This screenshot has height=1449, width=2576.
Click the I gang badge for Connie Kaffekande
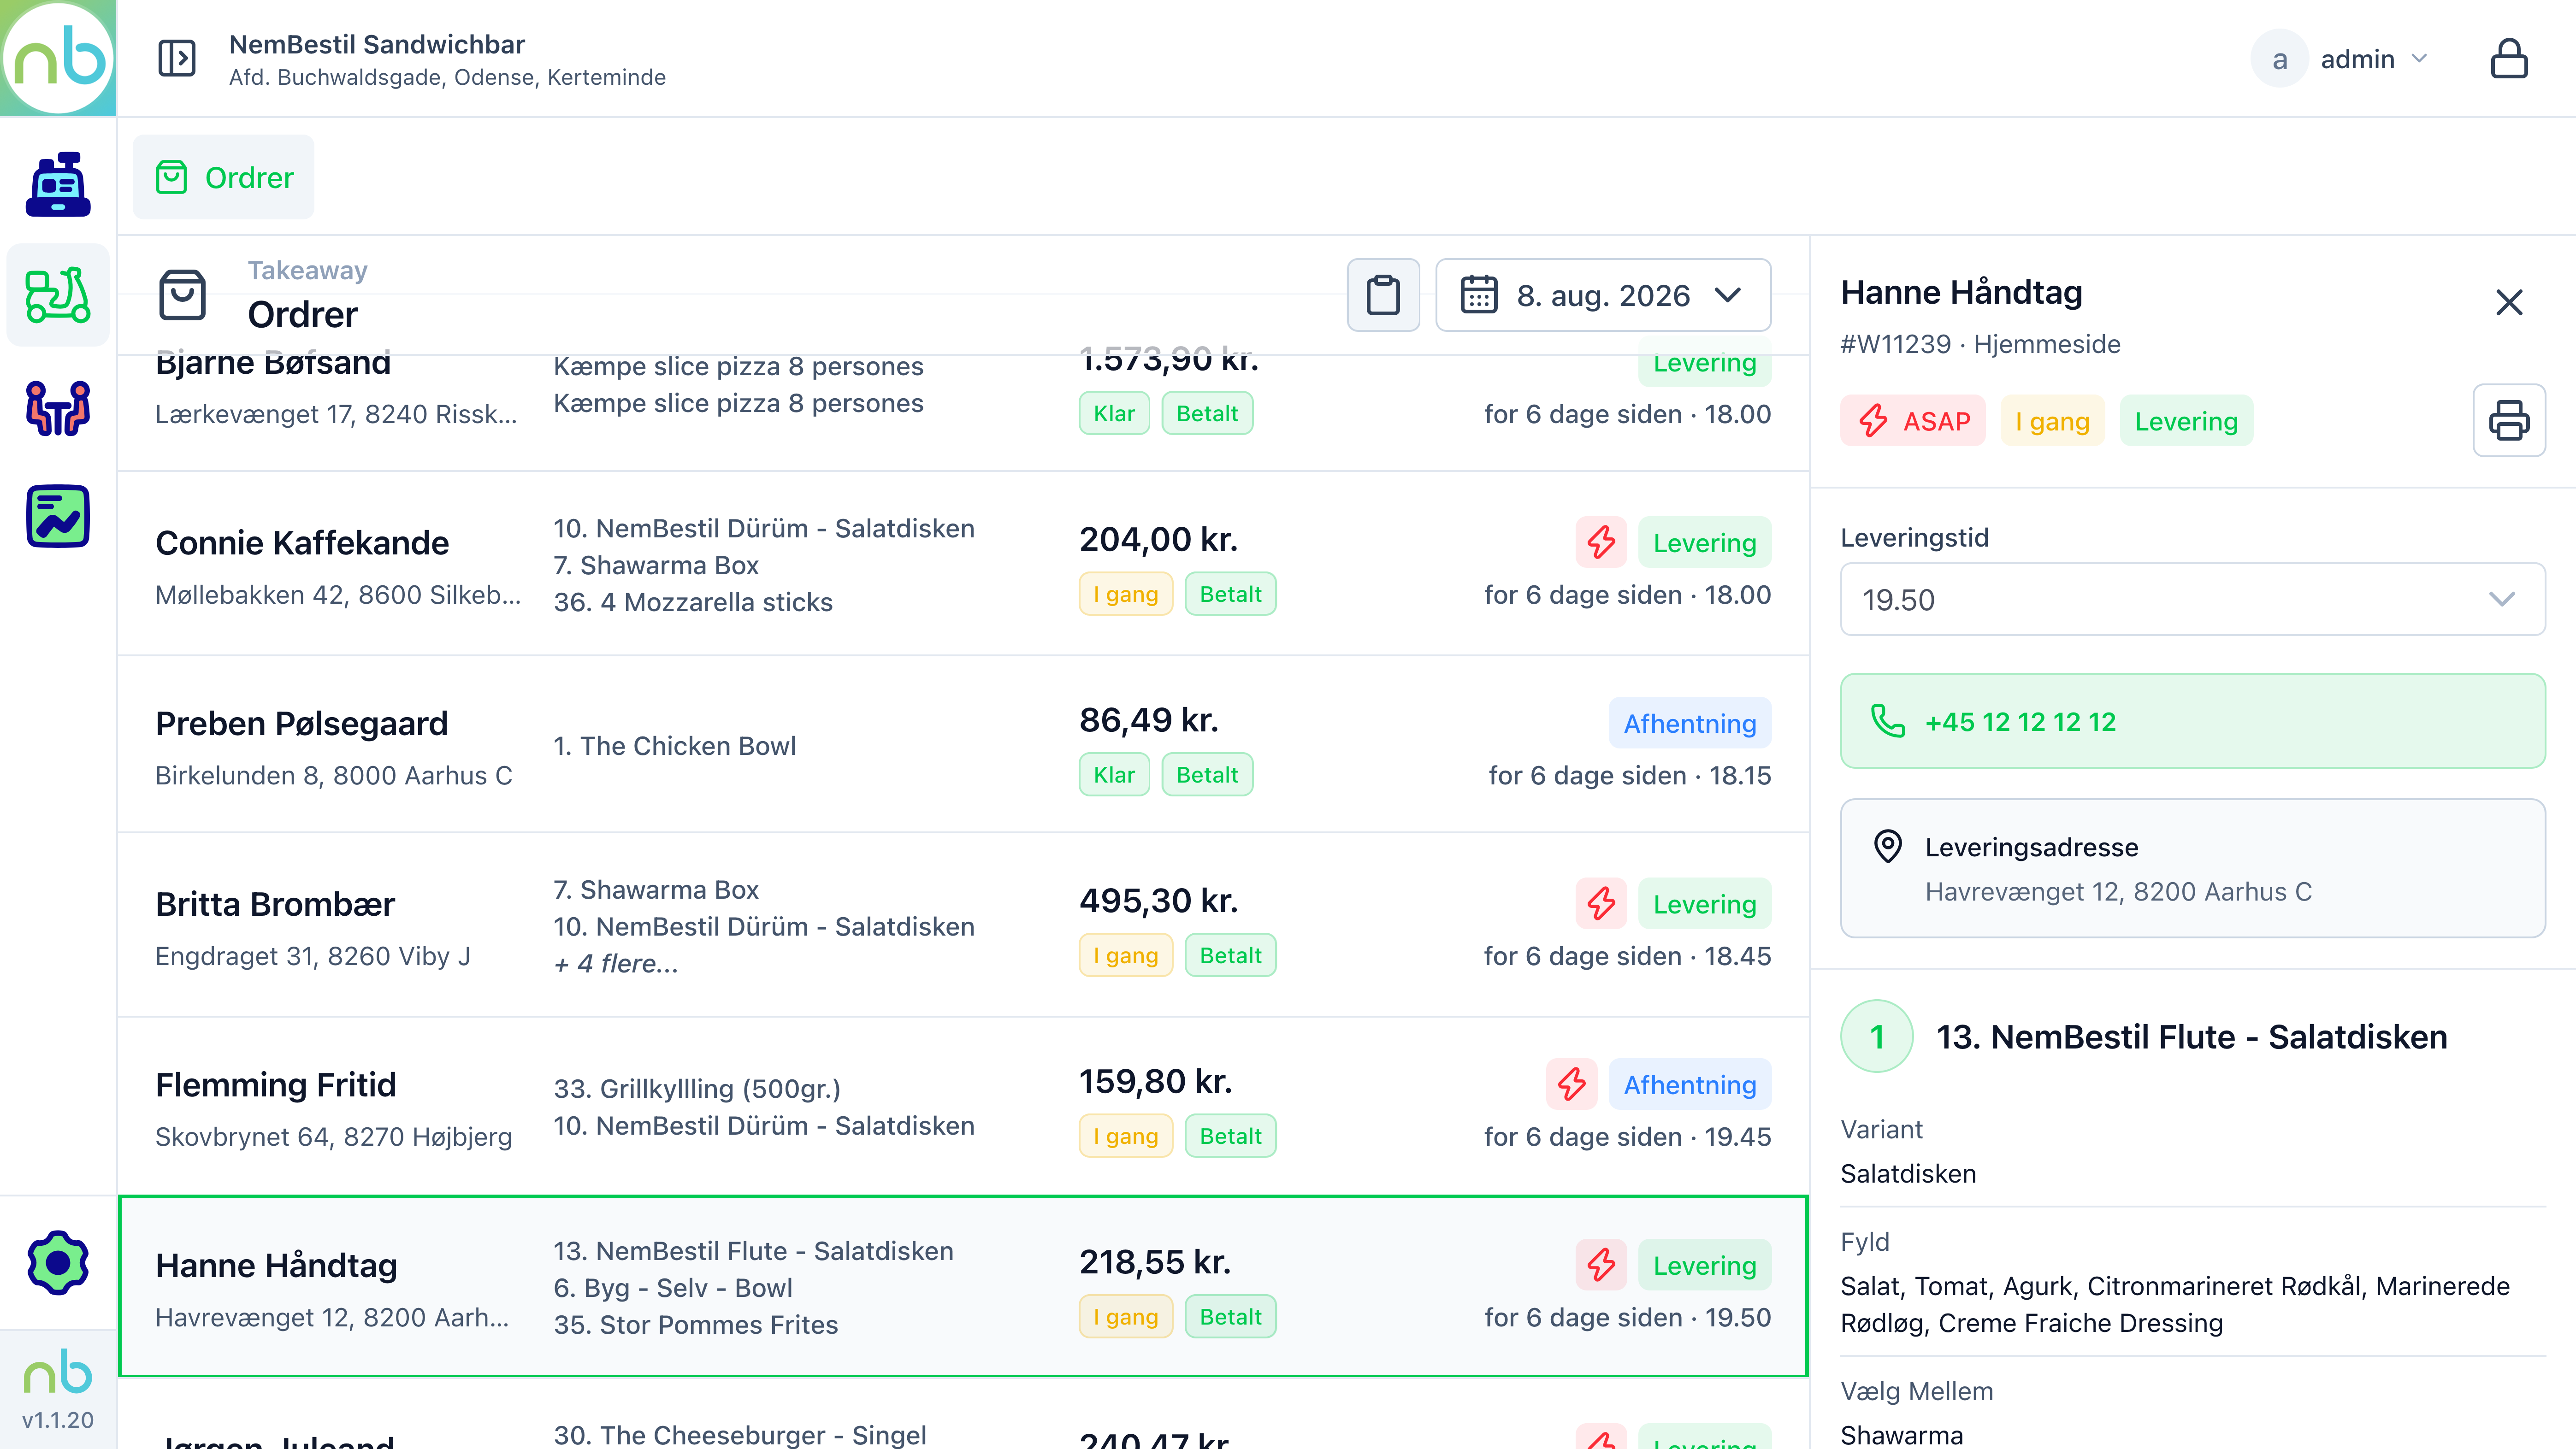click(1126, 594)
